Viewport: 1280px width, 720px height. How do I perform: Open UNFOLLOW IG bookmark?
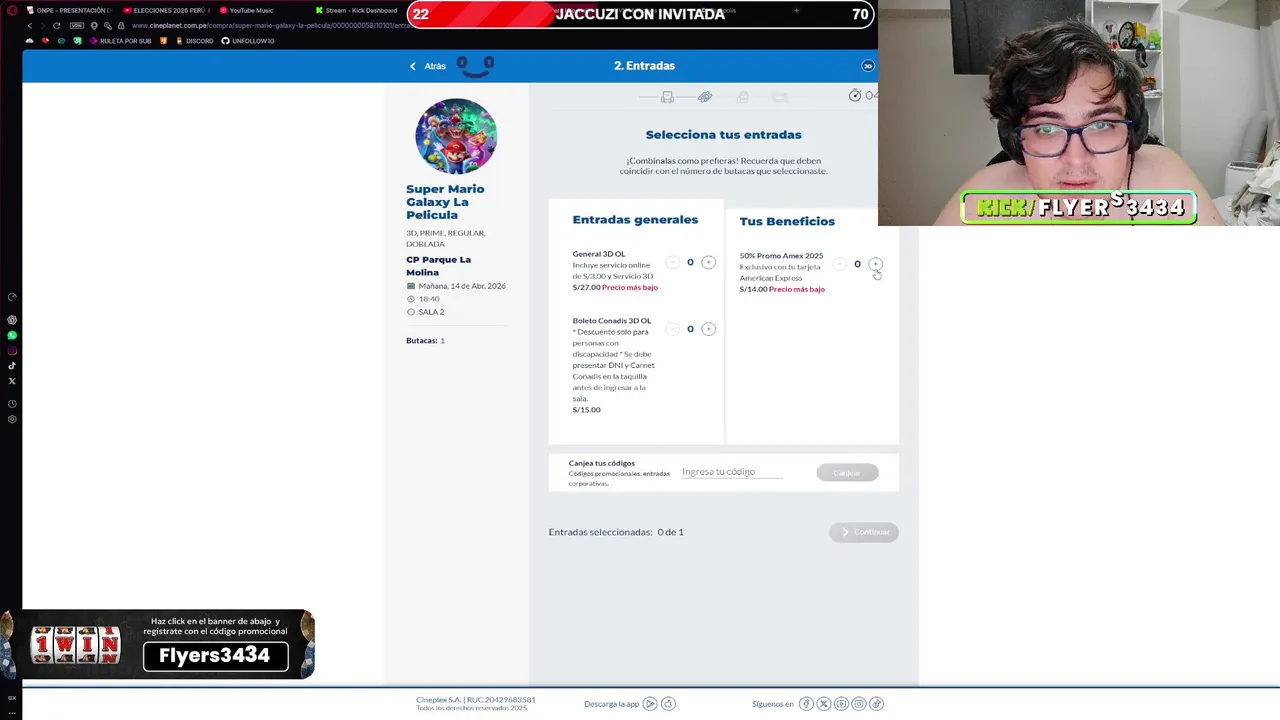click(x=248, y=41)
